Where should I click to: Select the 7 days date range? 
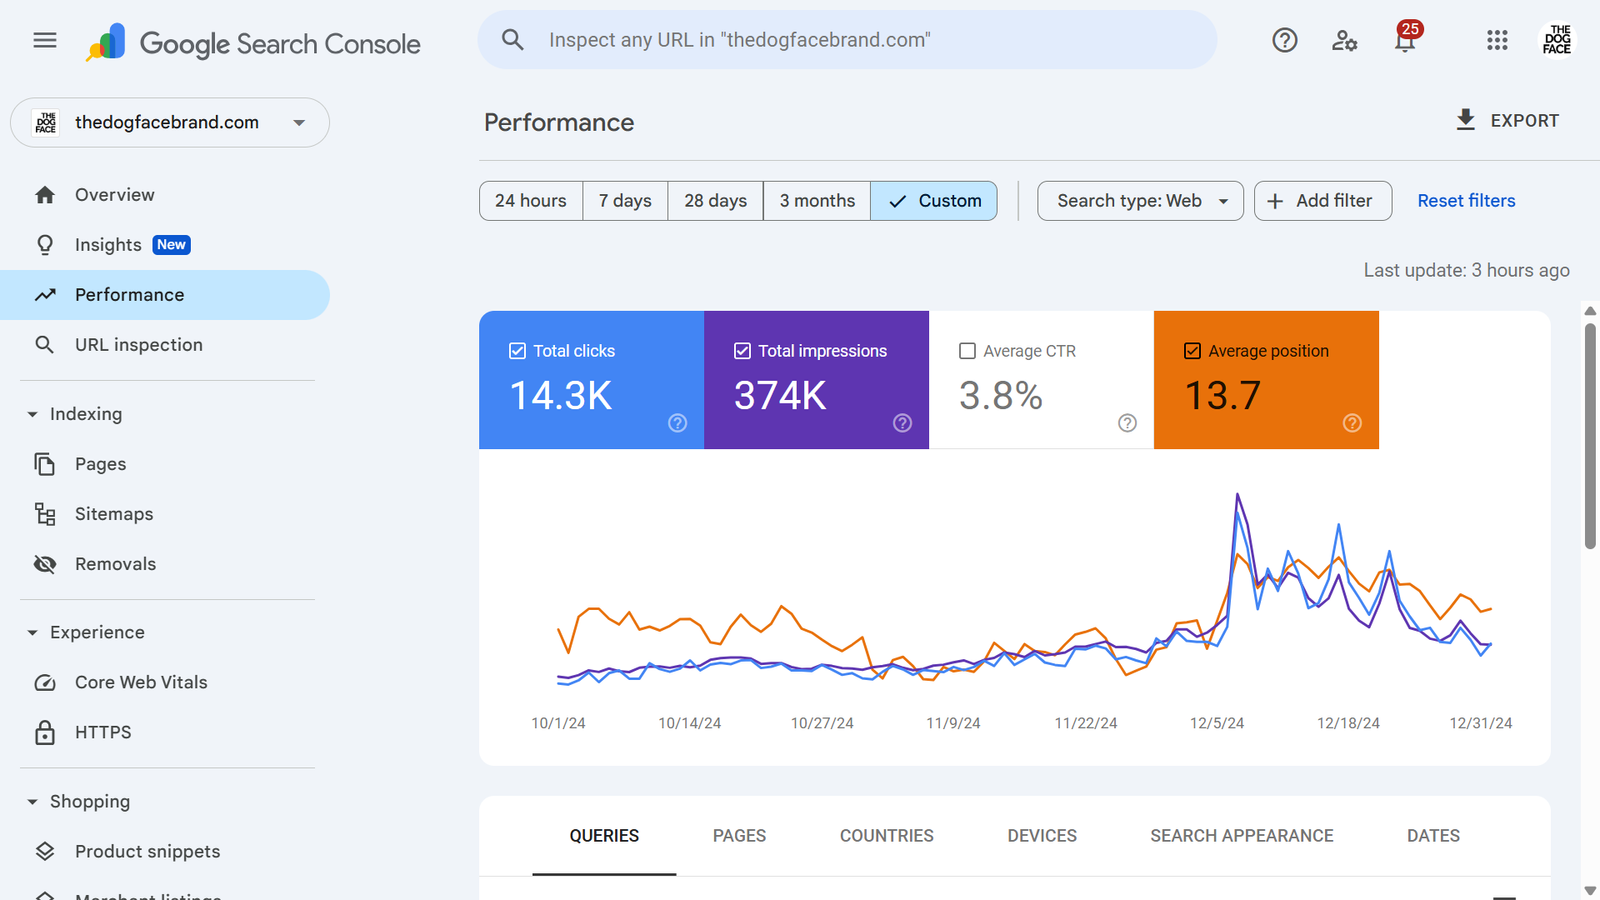[x=625, y=201]
